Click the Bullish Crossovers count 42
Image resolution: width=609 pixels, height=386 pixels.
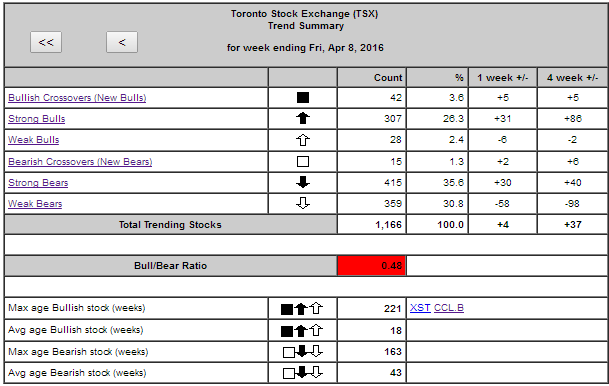396,97
